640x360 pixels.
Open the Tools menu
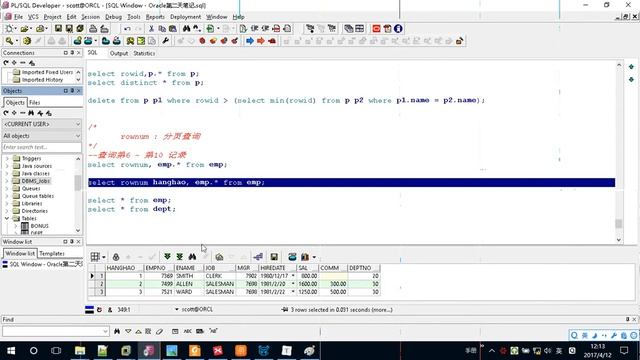click(x=133, y=17)
